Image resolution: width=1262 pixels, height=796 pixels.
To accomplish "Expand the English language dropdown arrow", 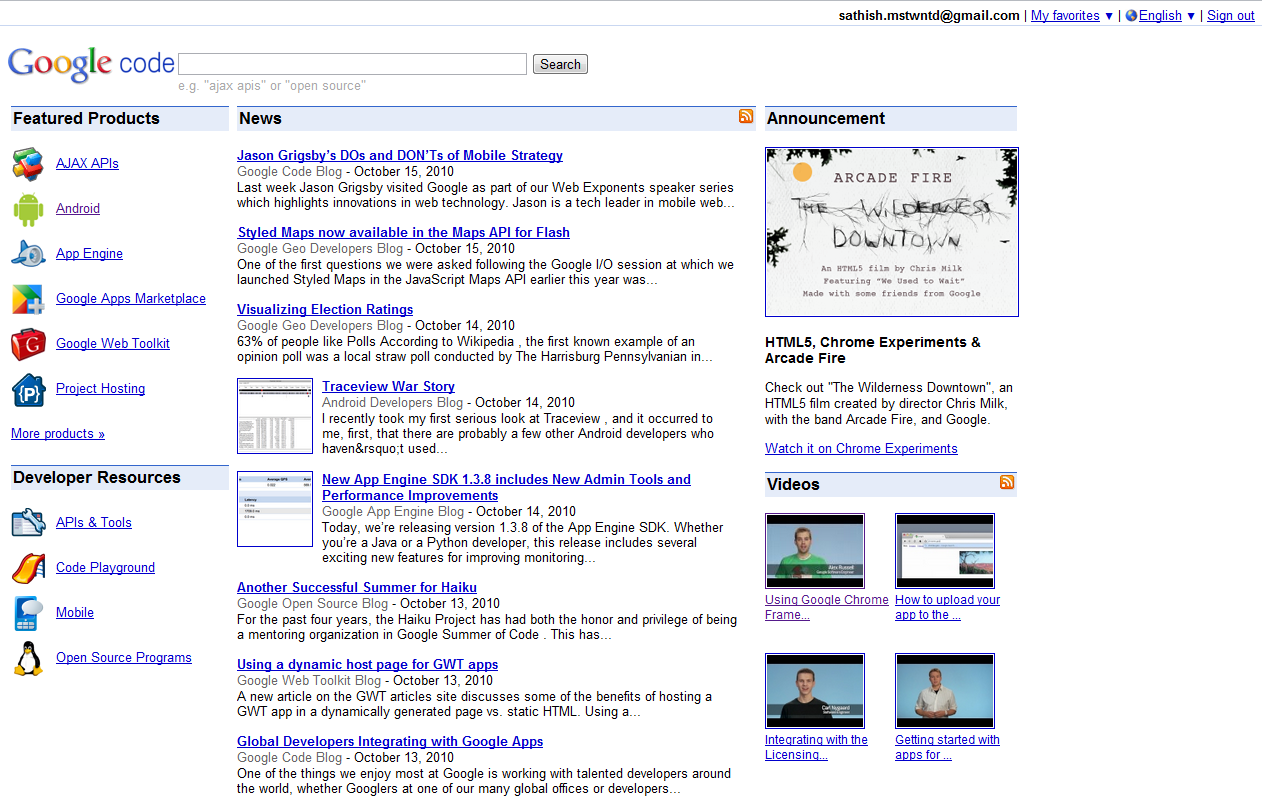I will [1191, 15].
